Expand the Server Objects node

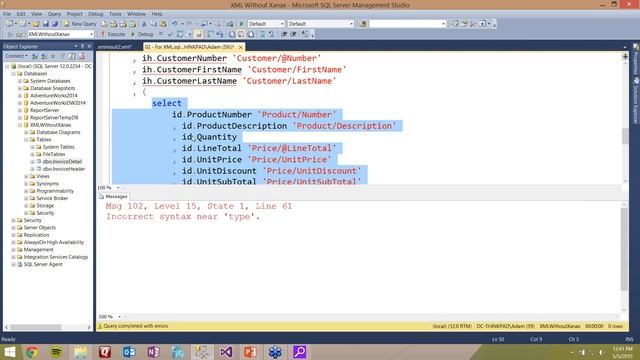13,228
